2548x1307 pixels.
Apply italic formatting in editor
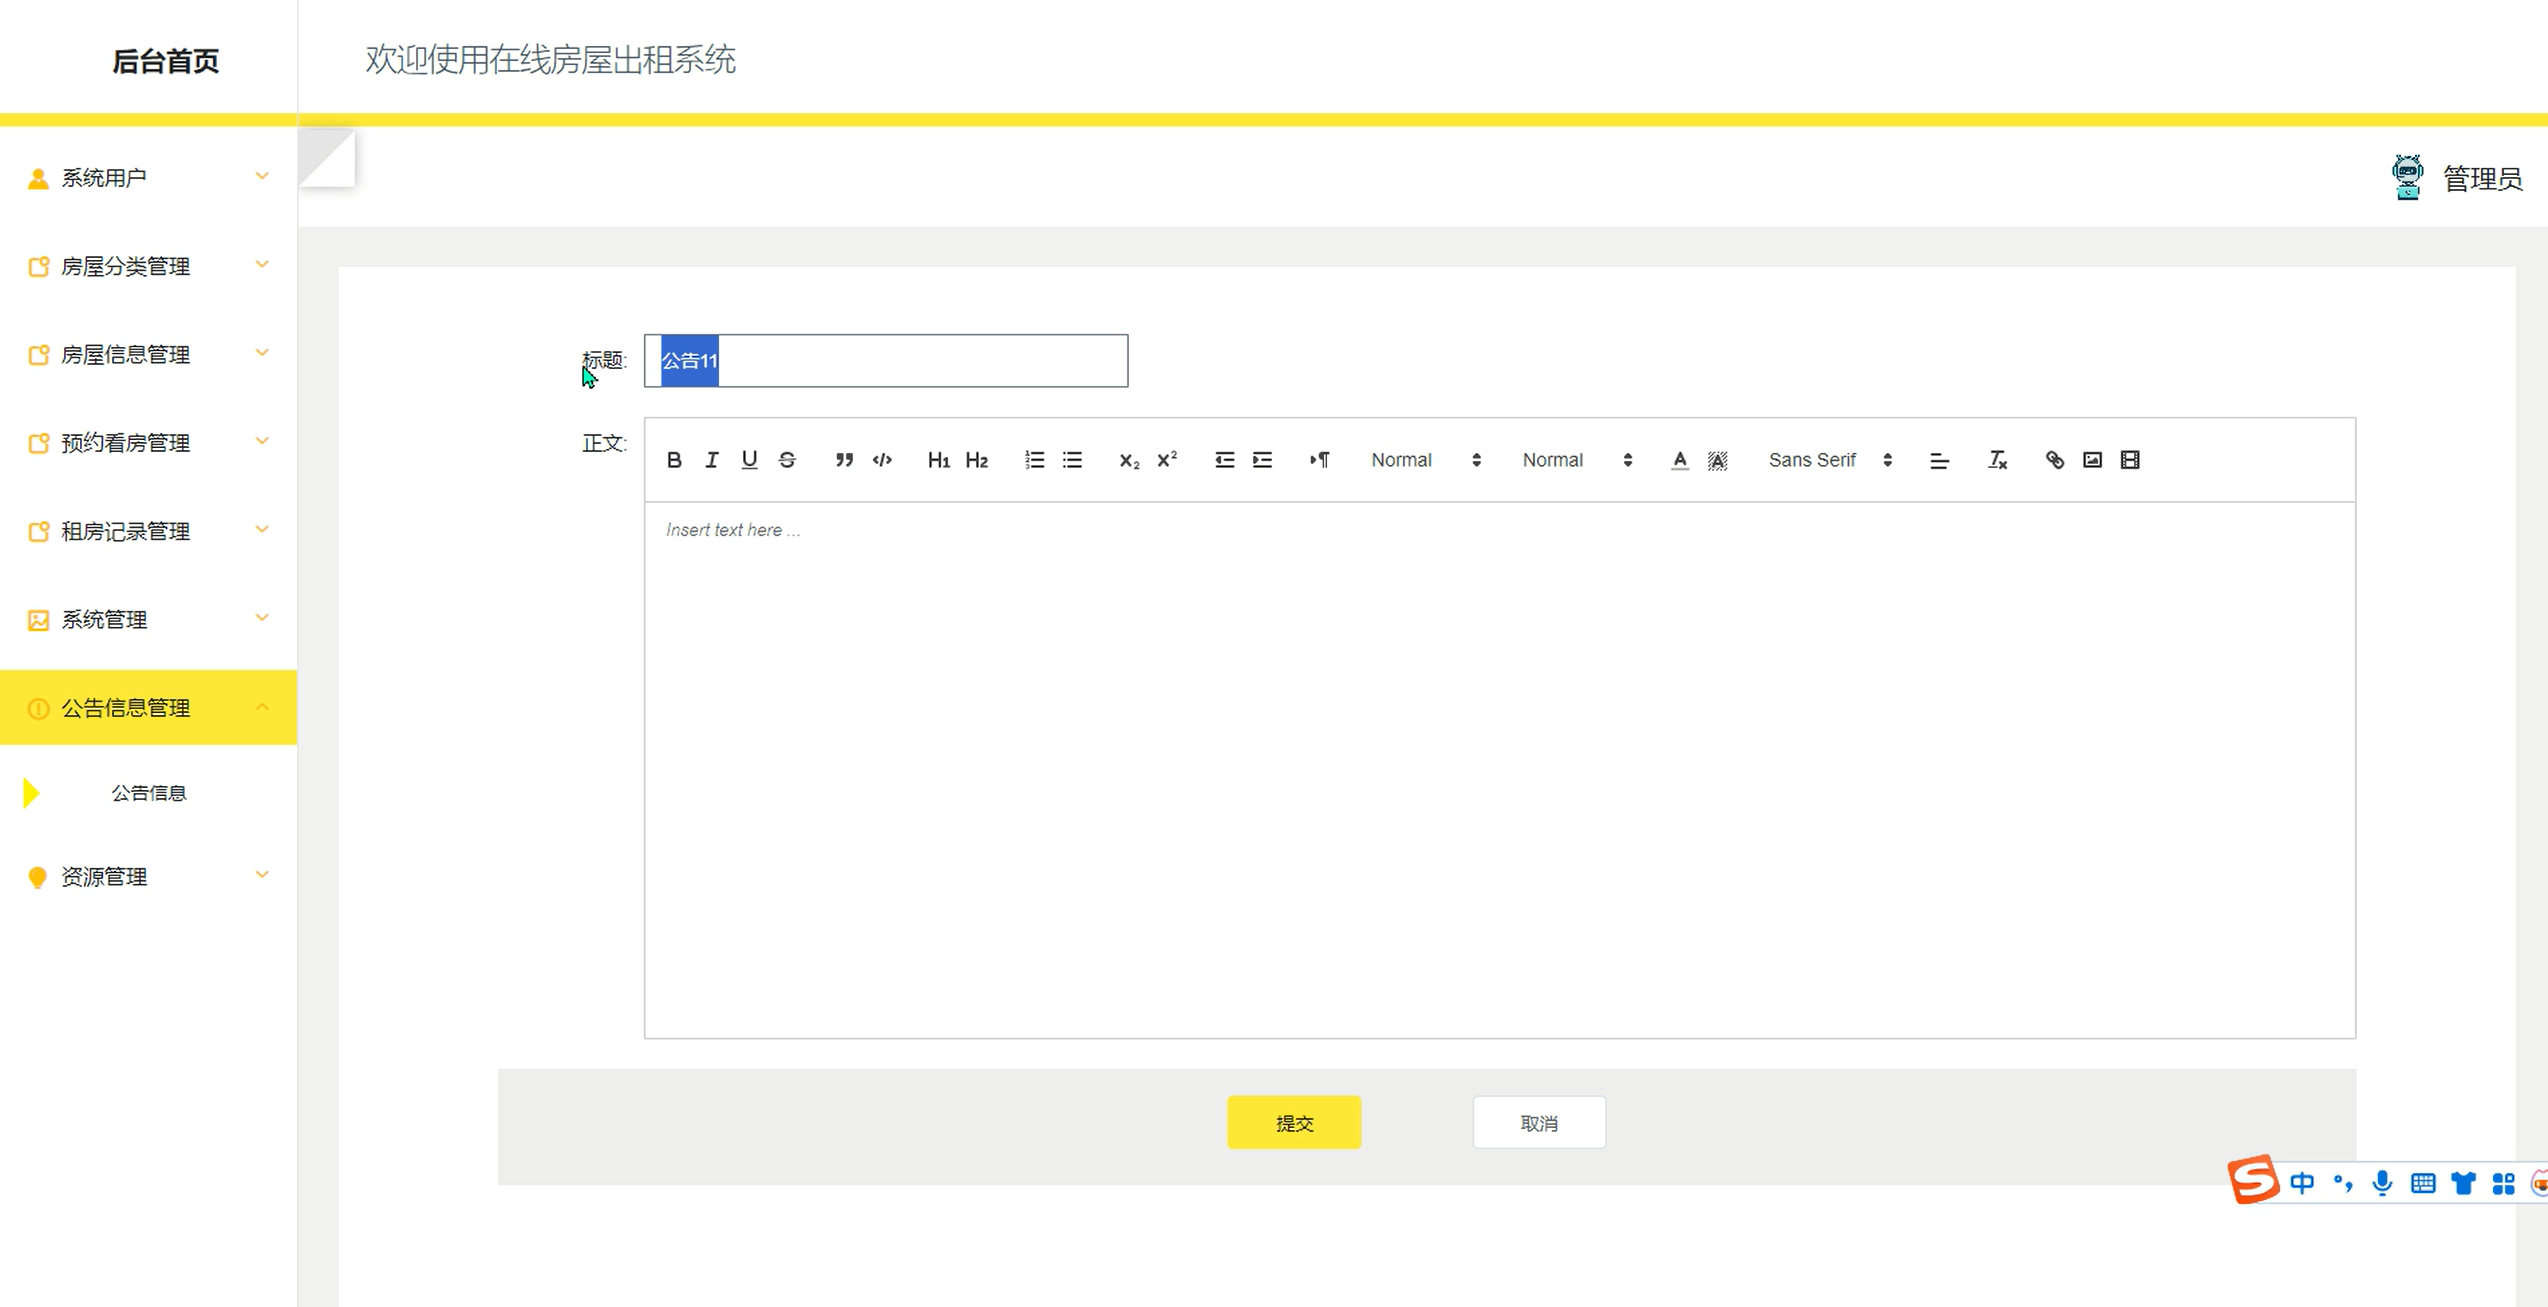coord(711,460)
